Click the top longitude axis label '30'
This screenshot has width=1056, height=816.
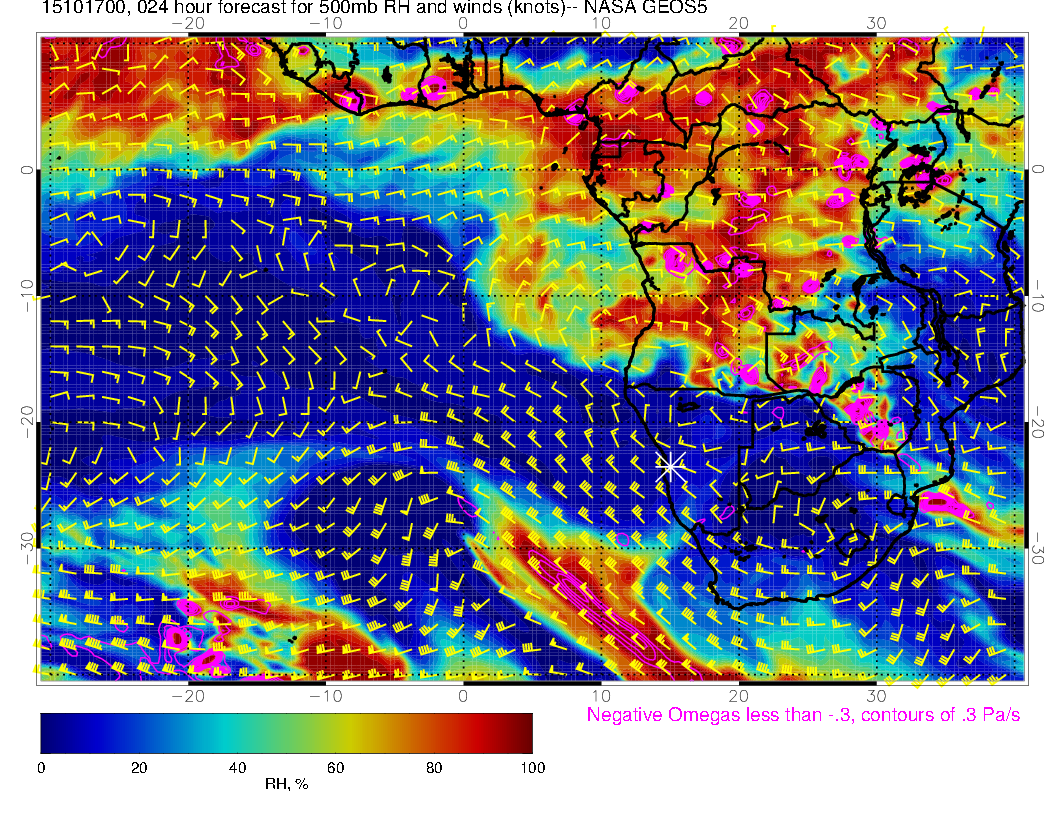(876, 23)
